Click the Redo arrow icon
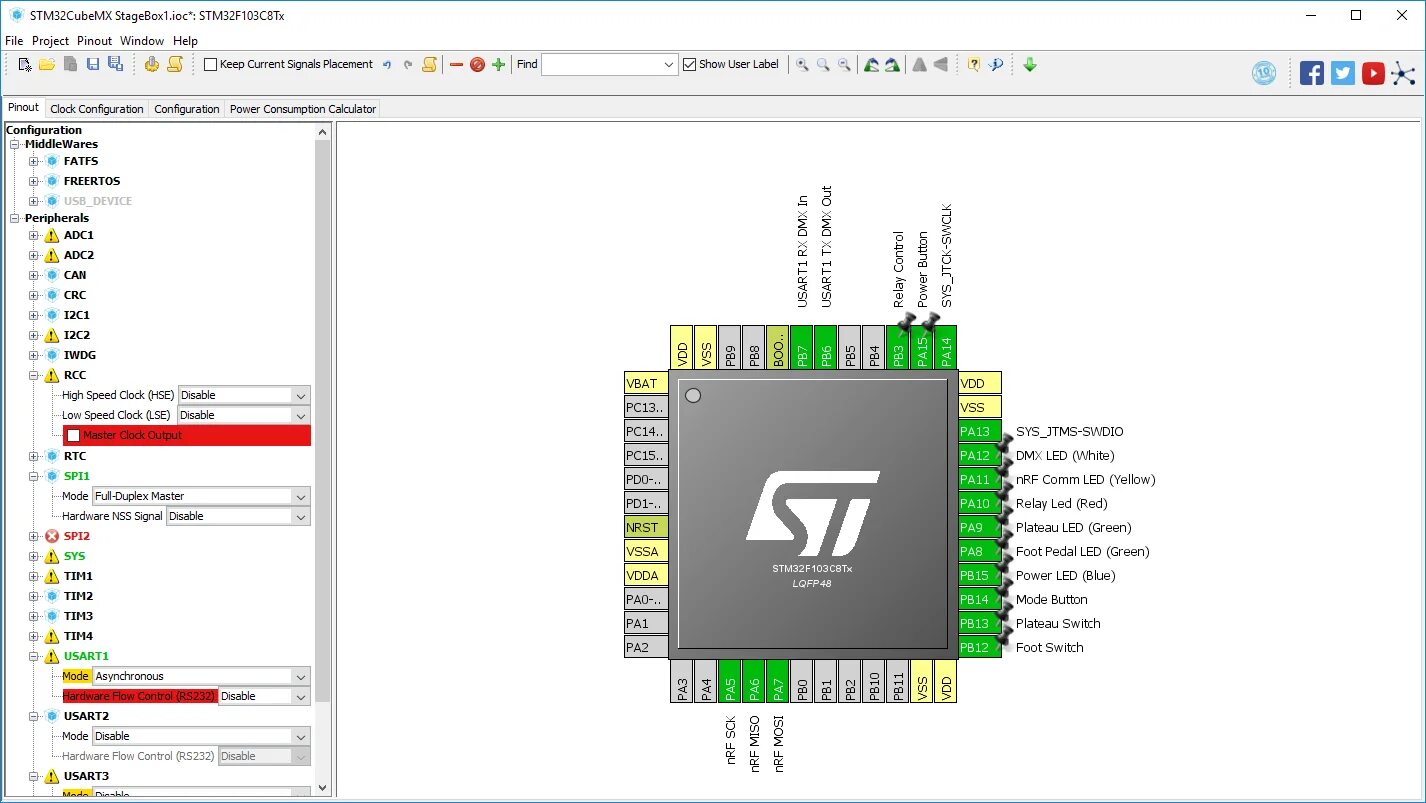The width and height of the screenshot is (1426, 803). 408,64
